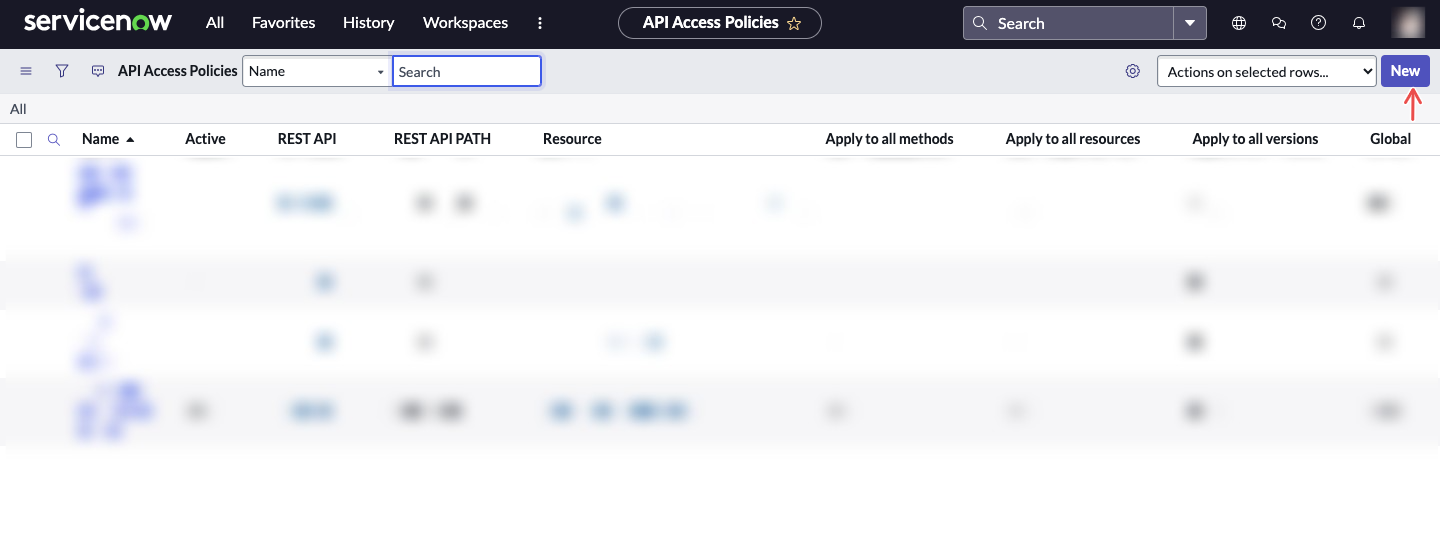Click the list personalization gear icon
This screenshot has width=1440, height=555.
coord(1132,71)
